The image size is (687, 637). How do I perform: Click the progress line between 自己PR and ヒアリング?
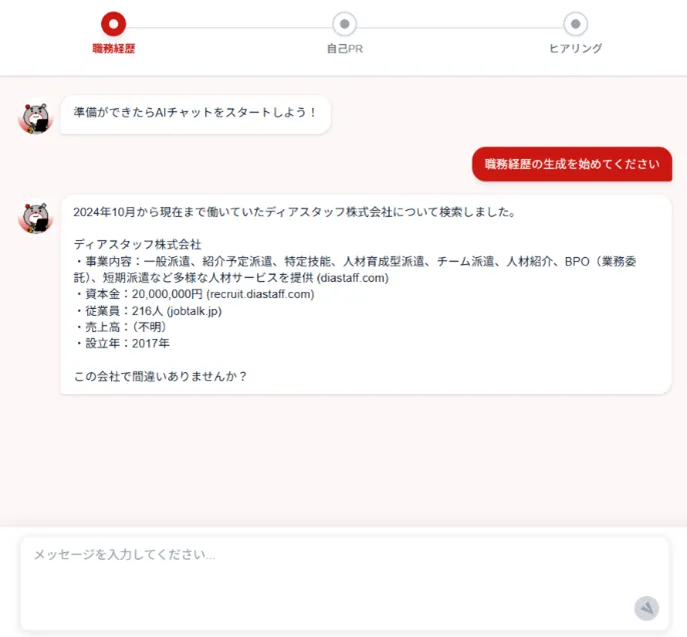coord(460,24)
